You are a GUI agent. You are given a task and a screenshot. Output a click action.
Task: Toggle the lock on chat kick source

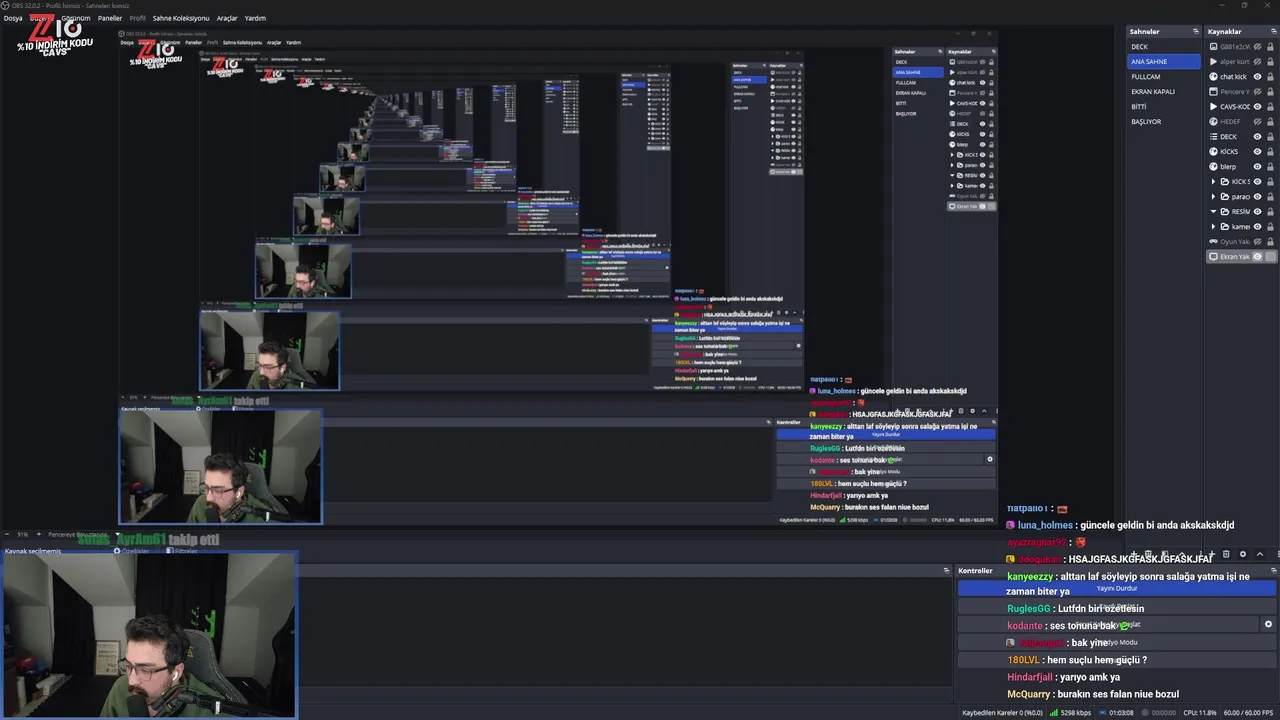click(x=1271, y=77)
